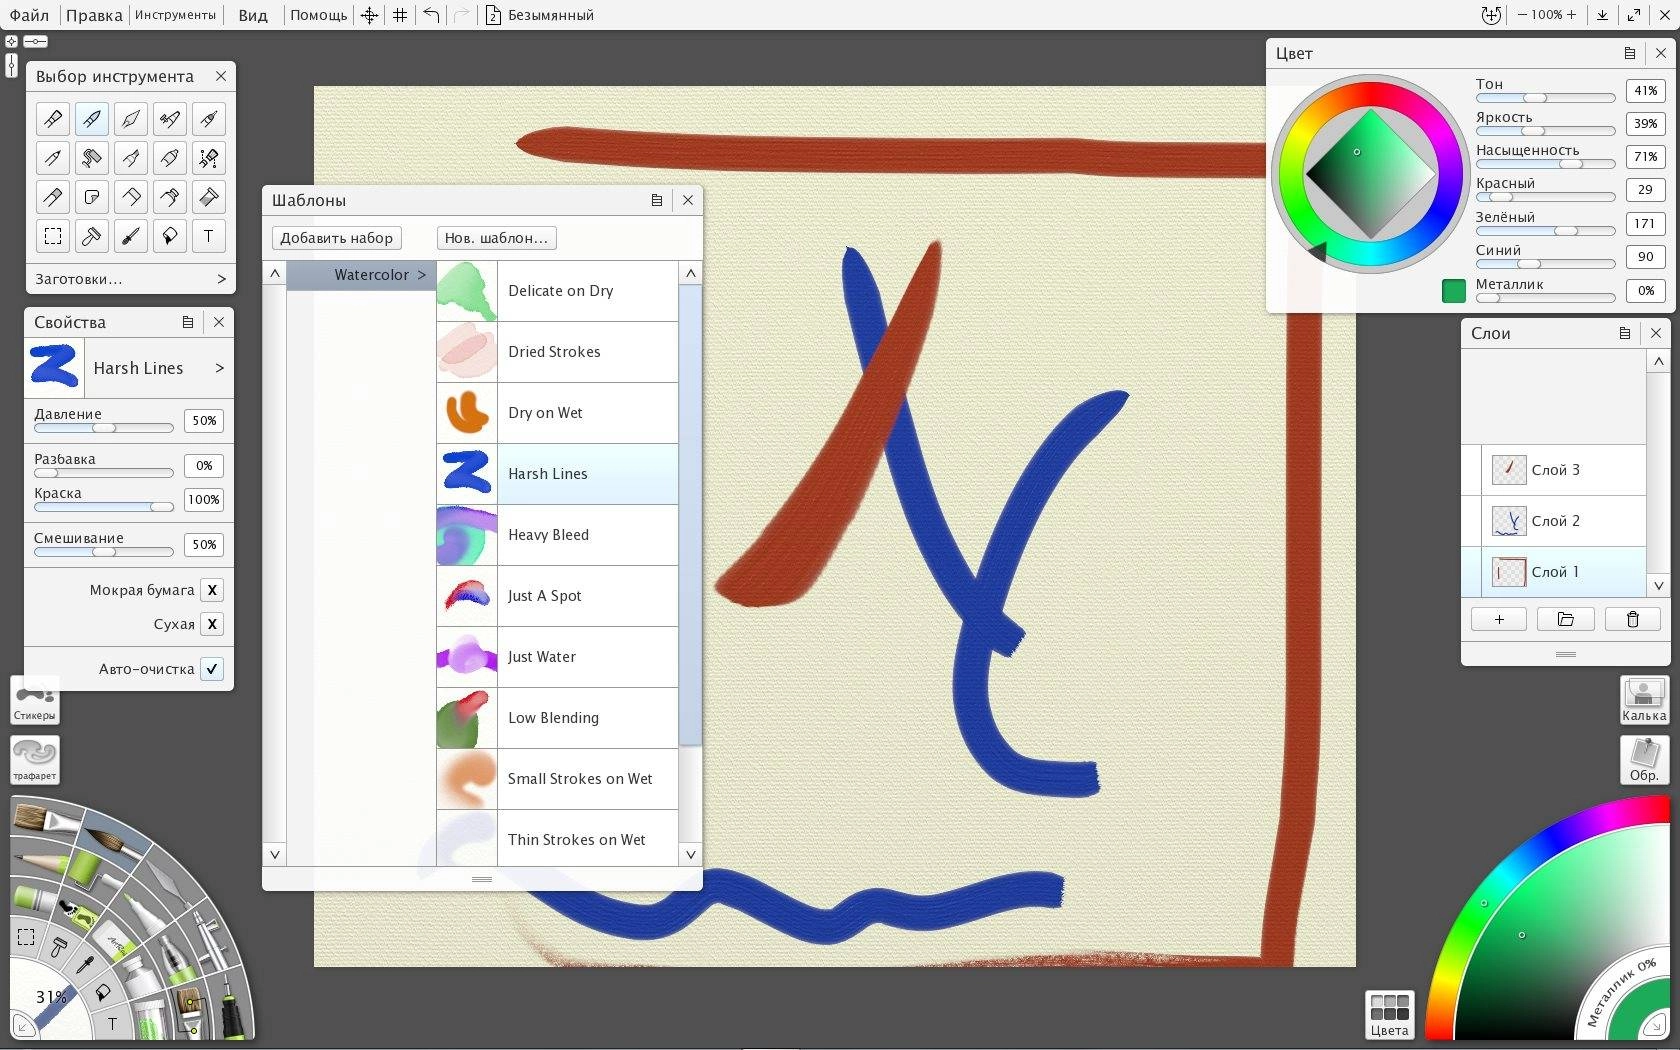Image resolution: width=1680 pixels, height=1050 pixels.
Task: Choose the Airbrush tool in tool picker panel
Action: pyautogui.click(x=170, y=119)
